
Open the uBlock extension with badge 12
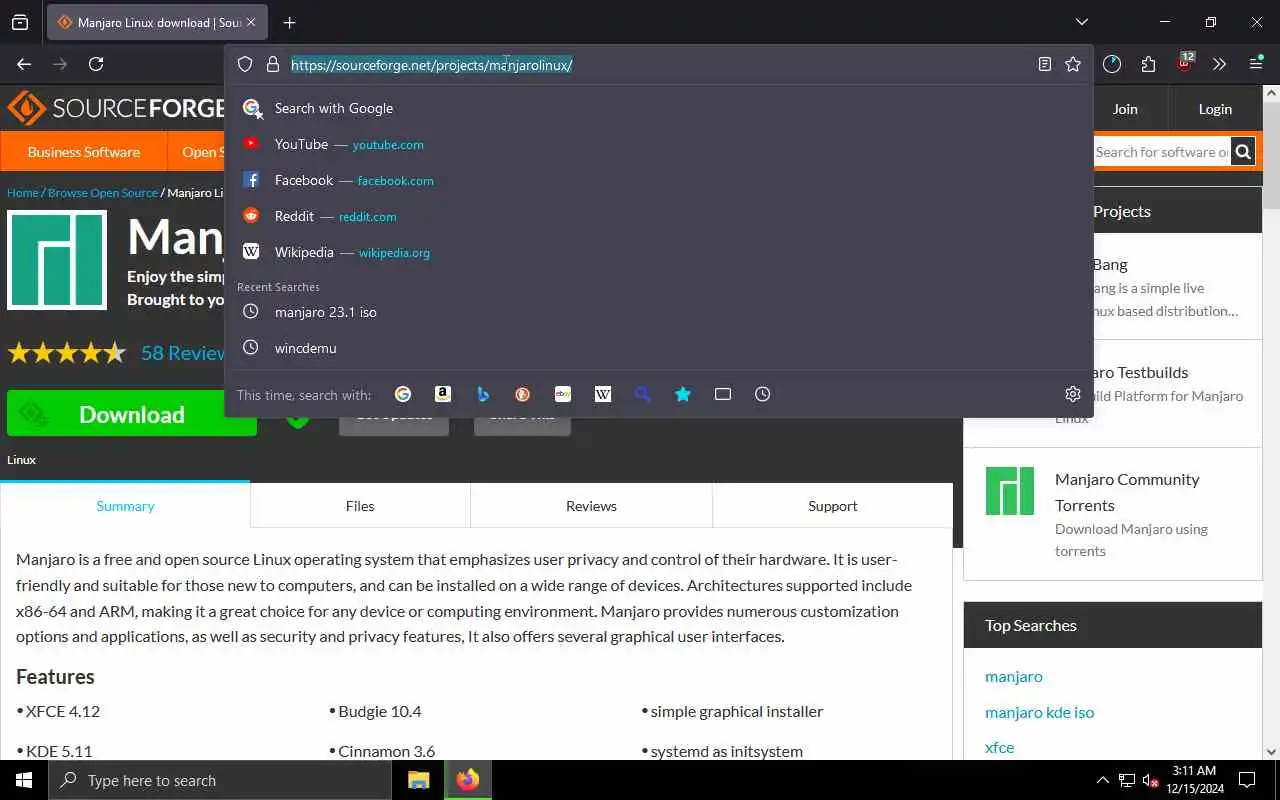tap(1184, 63)
